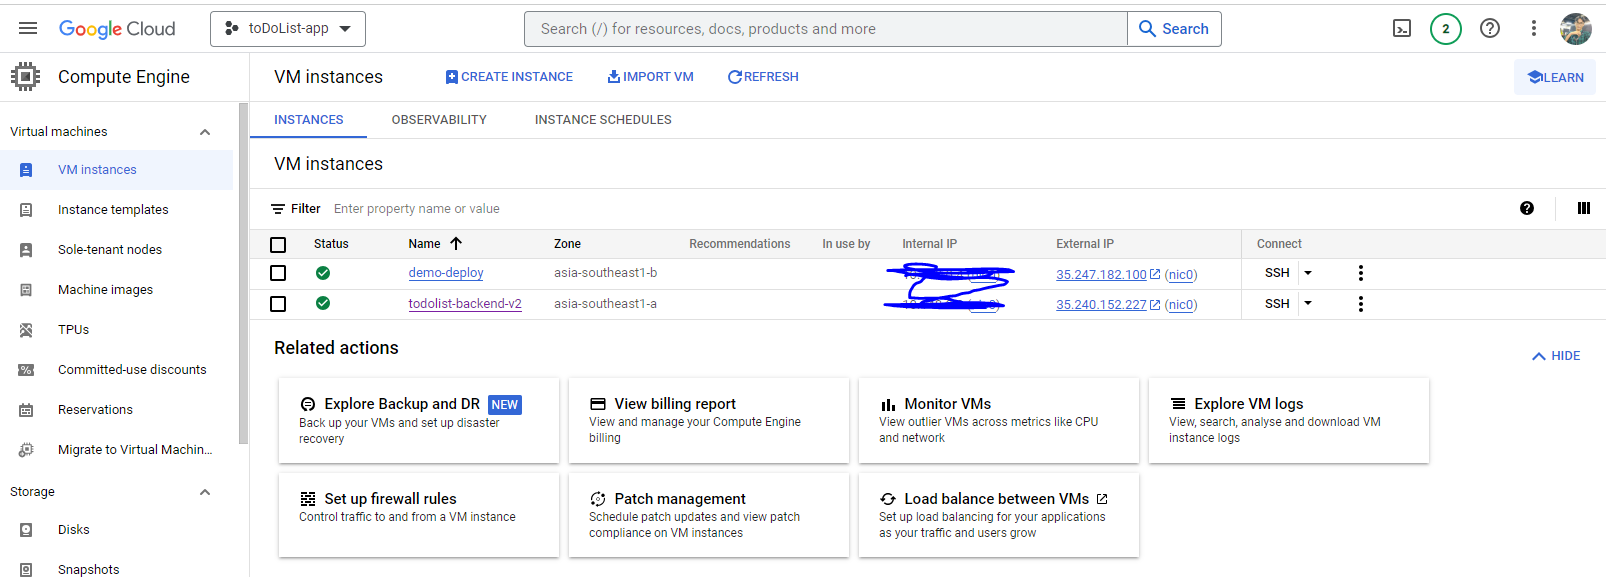Click the Machine images sidebar icon
The height and width of the screenshot is (577, 1606).
(x=26, y=290)
